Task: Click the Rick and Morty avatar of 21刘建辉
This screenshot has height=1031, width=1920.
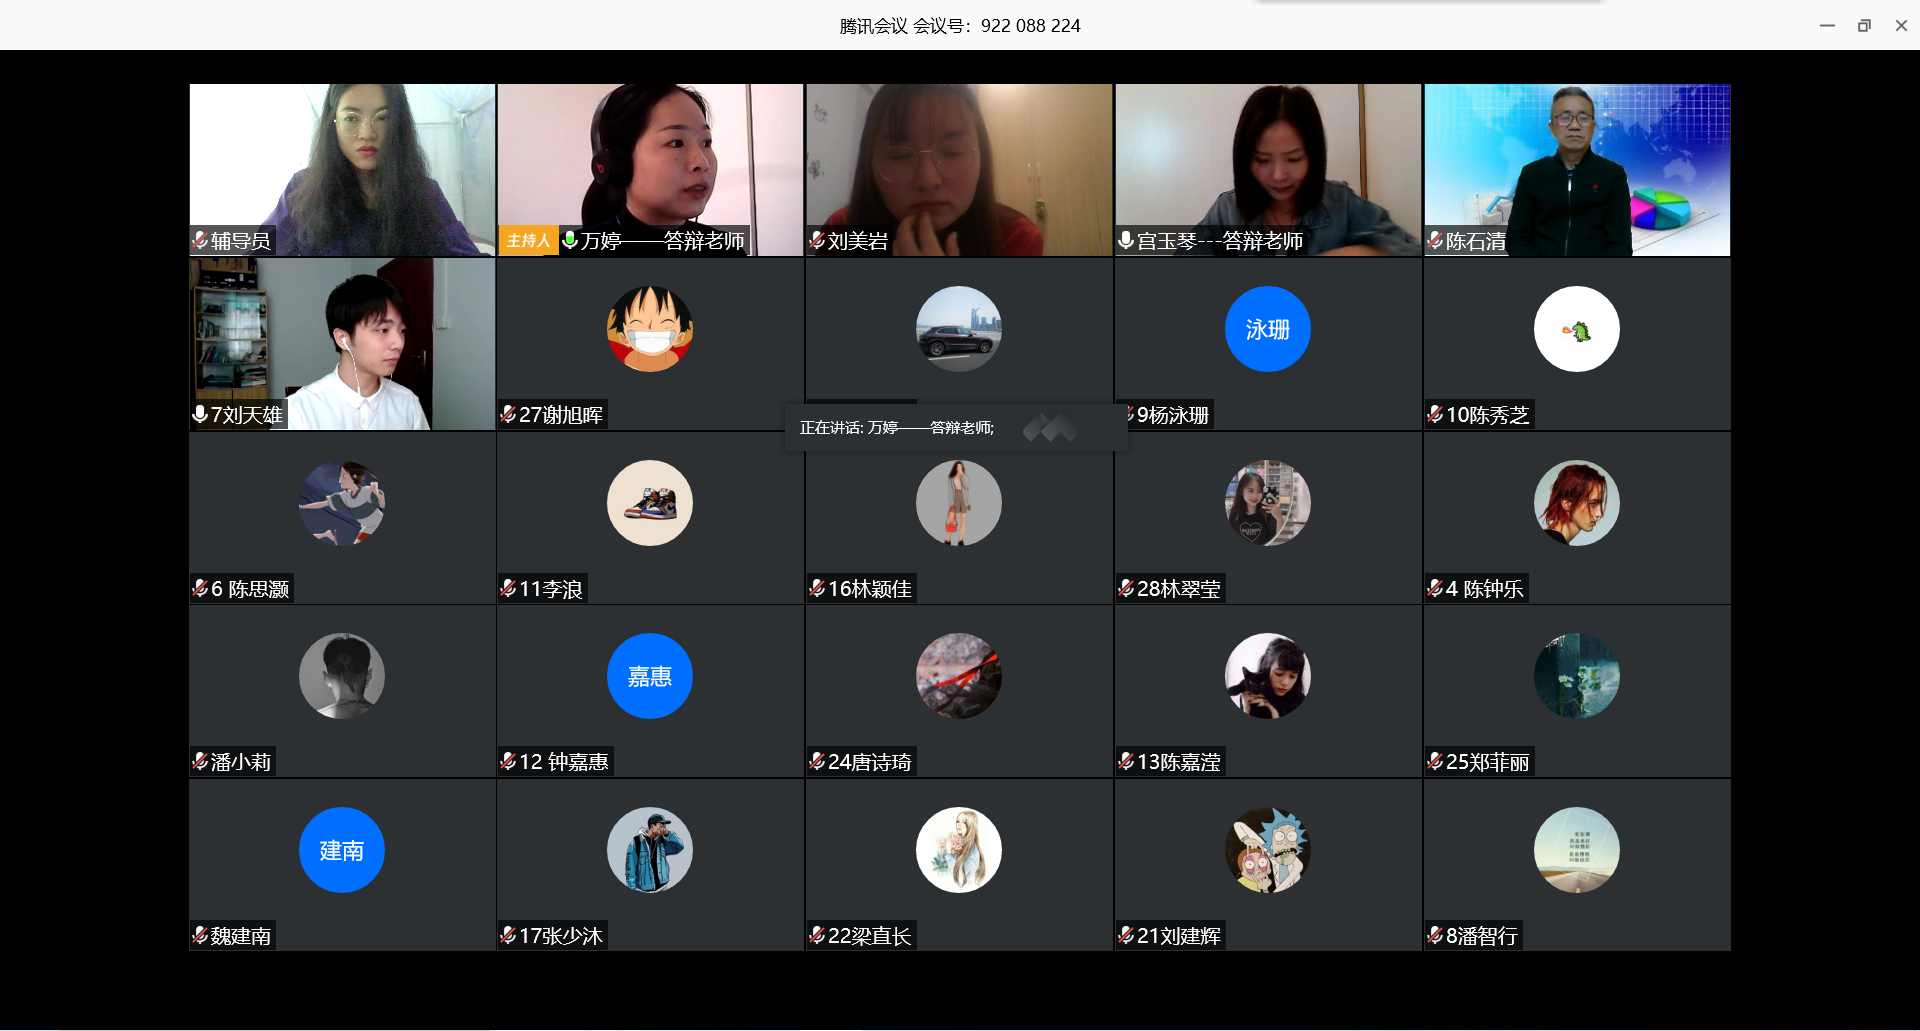Action: pos(1267,850)
